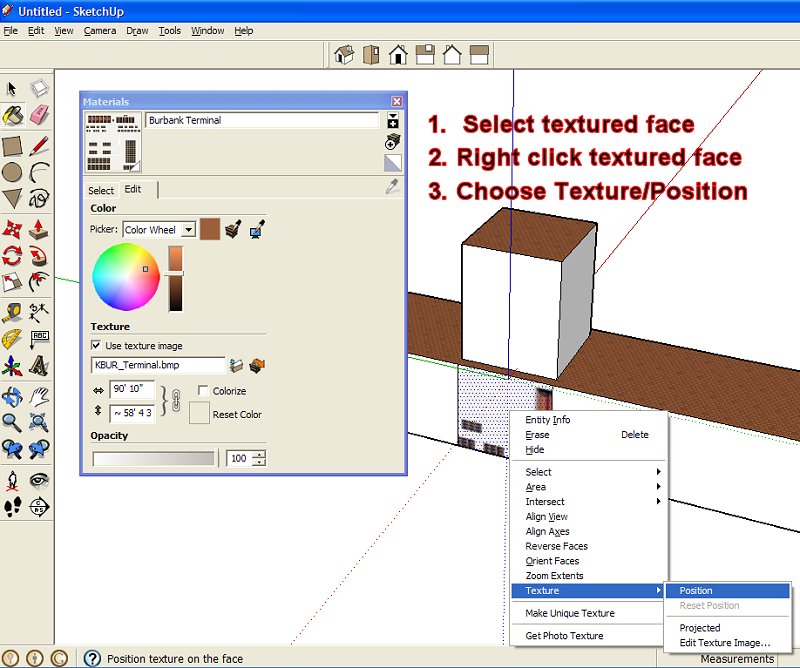Uncheck Use texture image

click(94, 346)
